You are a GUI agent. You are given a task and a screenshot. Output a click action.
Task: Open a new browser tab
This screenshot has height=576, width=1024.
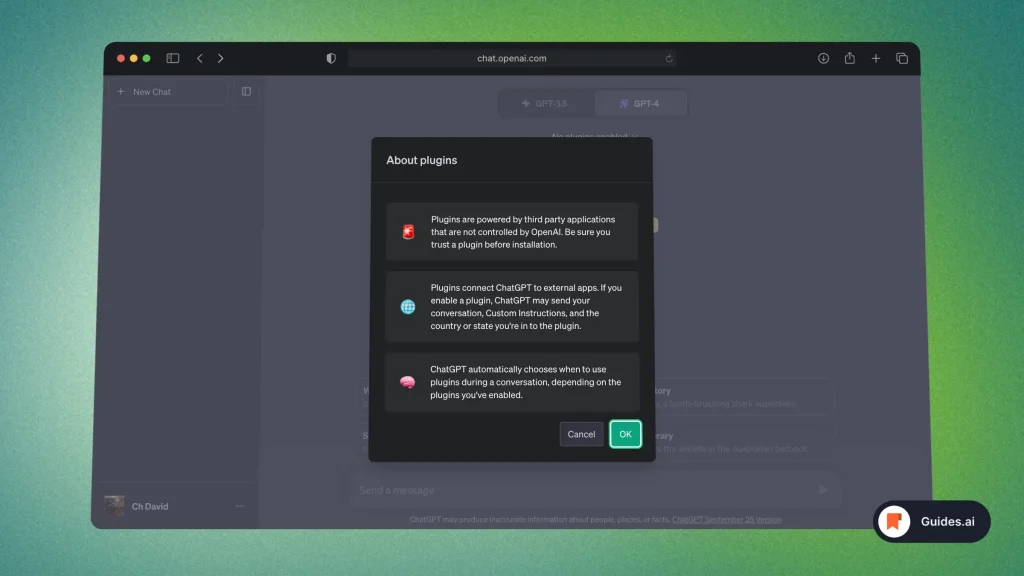(x=876, y=58)
